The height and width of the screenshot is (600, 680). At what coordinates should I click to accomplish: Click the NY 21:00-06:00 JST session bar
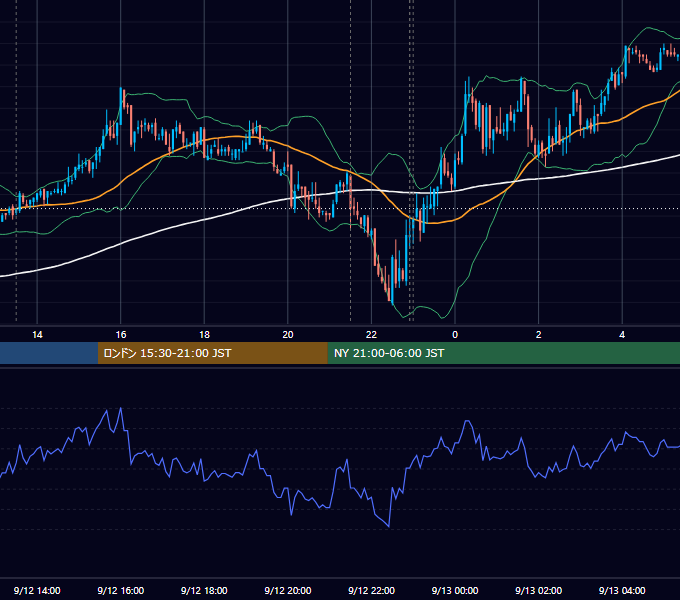(x=503, y=353)
